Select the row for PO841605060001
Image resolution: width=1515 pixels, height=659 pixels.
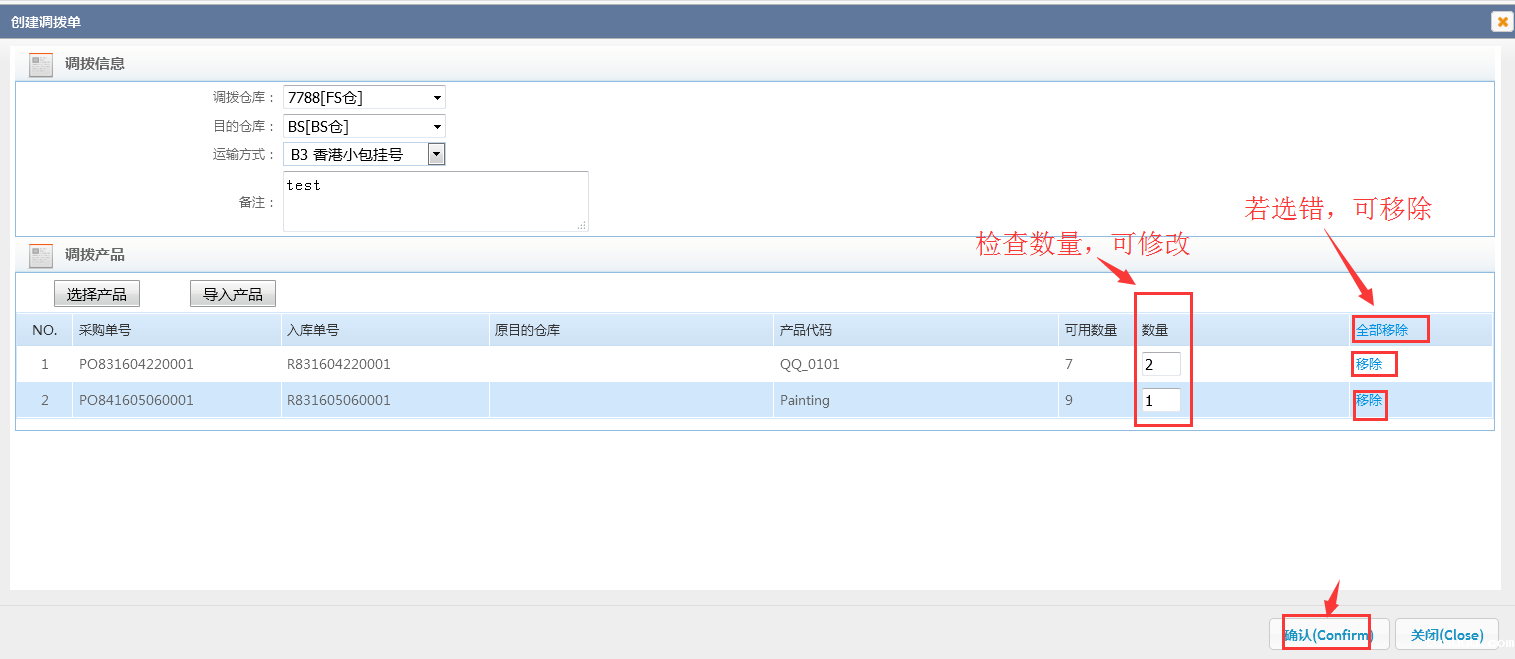click(x=600, y=400)
